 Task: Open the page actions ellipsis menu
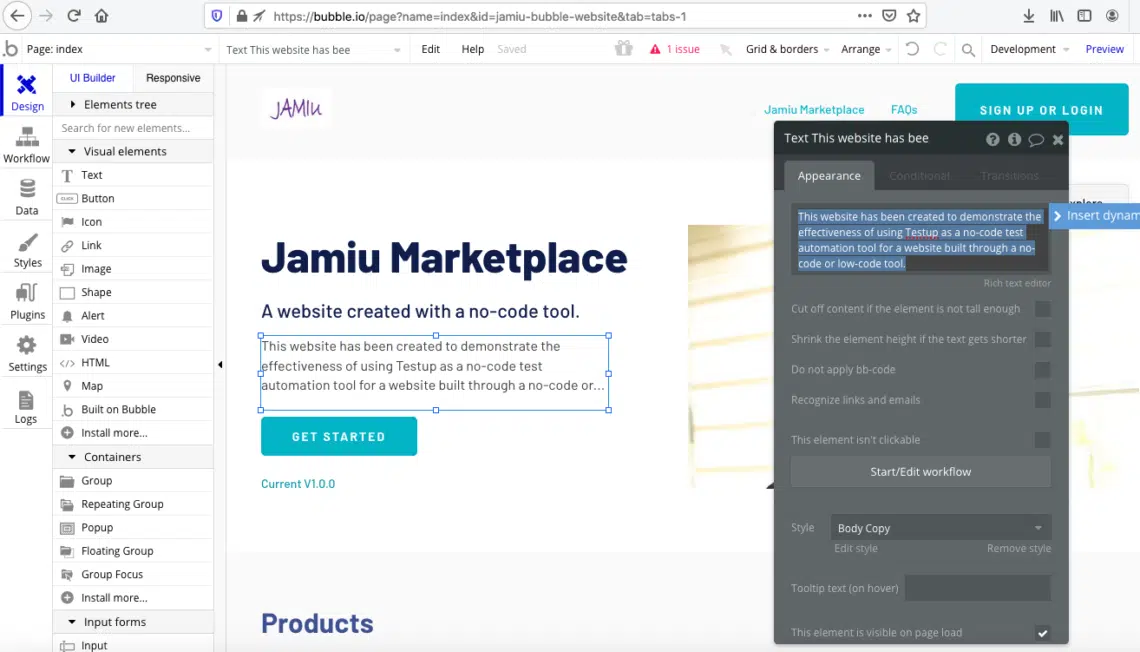coord(864,16)
